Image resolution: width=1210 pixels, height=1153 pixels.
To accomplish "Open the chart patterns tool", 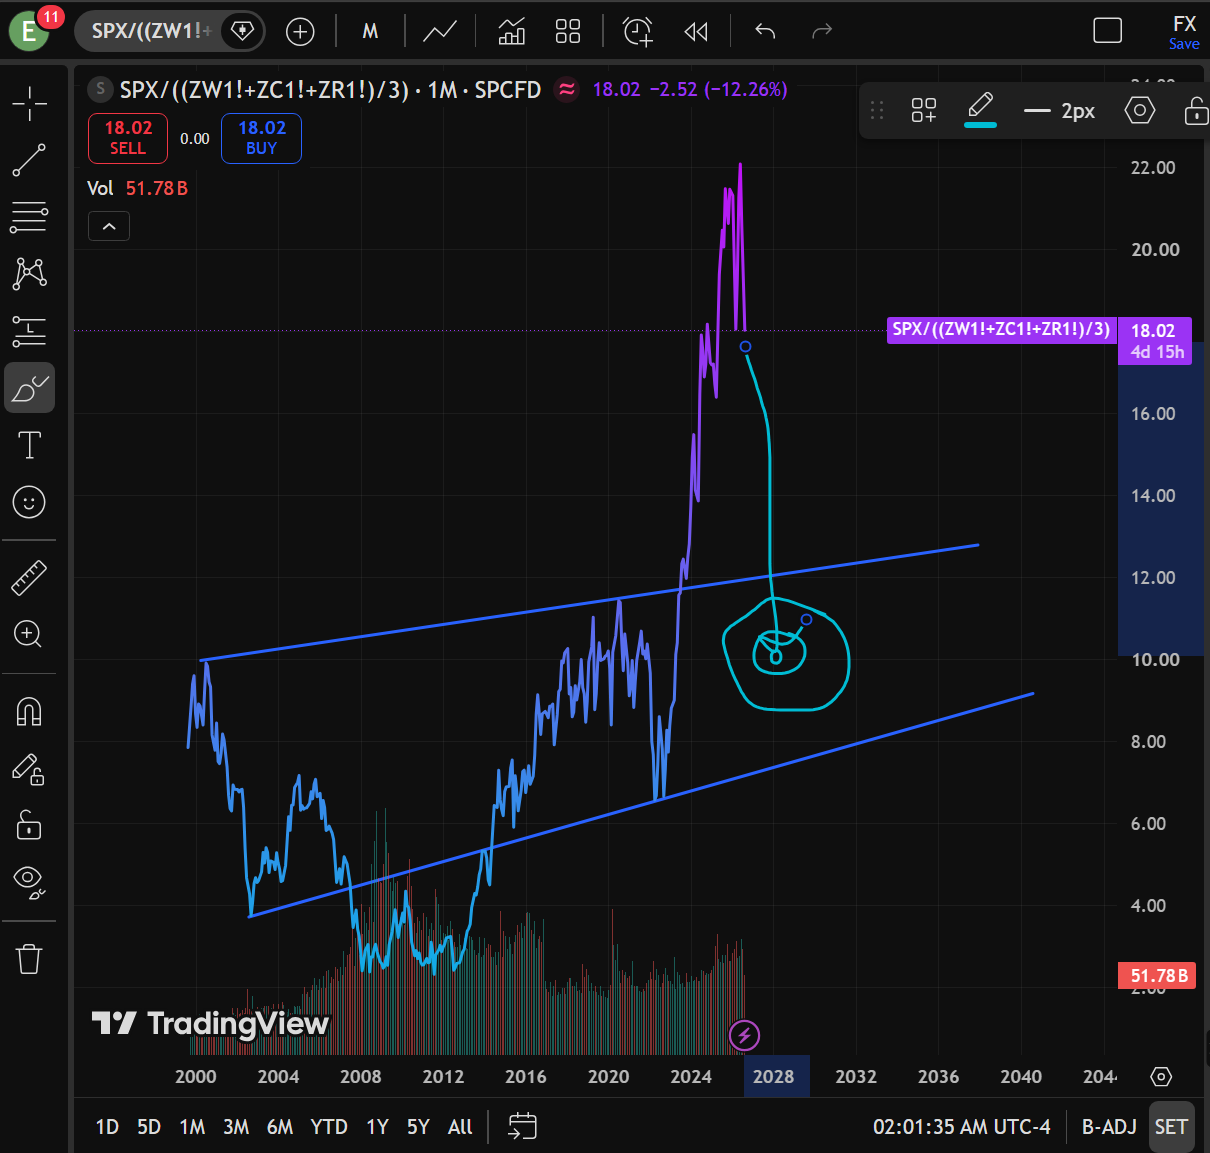I will tap(30, 273).
